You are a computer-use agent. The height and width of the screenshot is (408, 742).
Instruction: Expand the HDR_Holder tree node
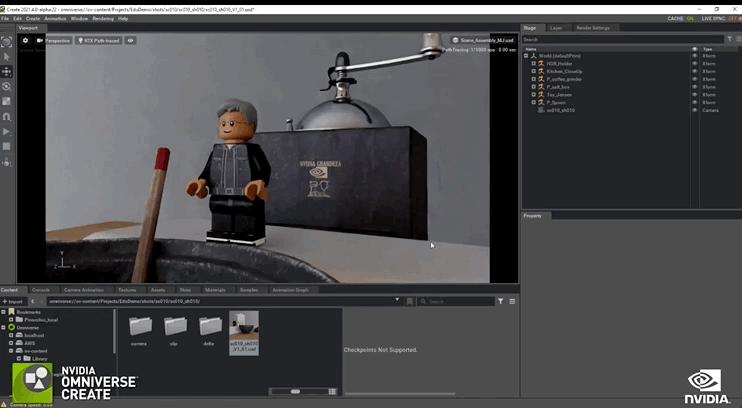[x=534, y=64]
